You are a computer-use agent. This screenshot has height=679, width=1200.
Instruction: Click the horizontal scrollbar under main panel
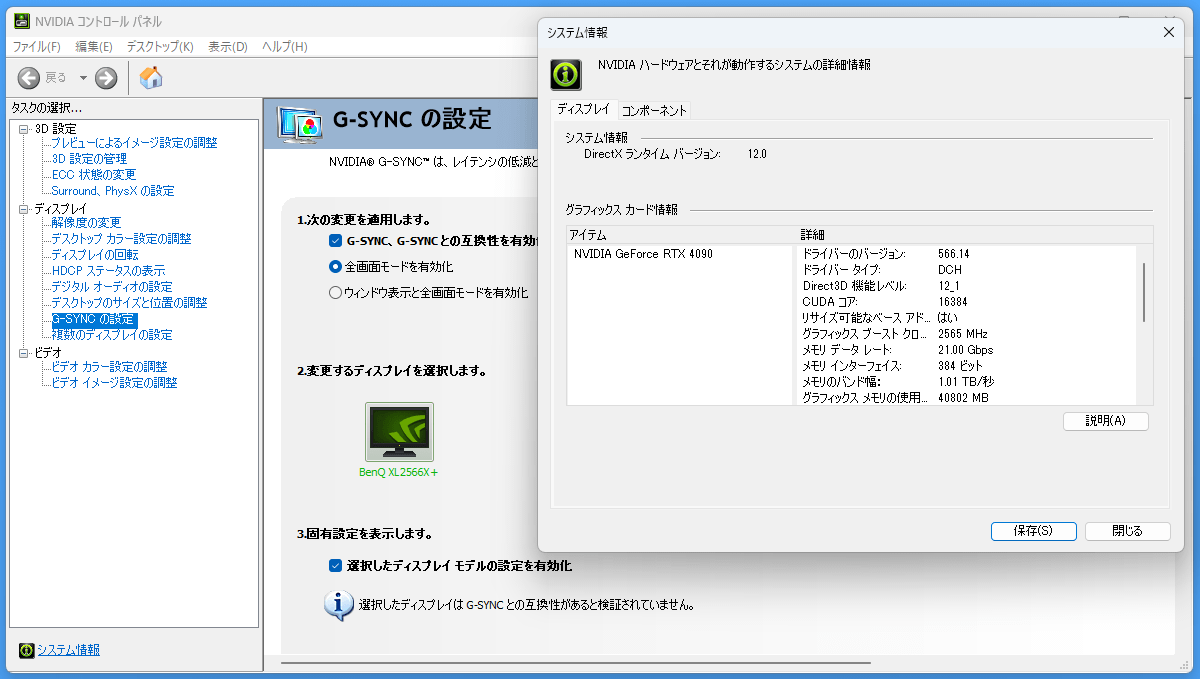[575, 662]
